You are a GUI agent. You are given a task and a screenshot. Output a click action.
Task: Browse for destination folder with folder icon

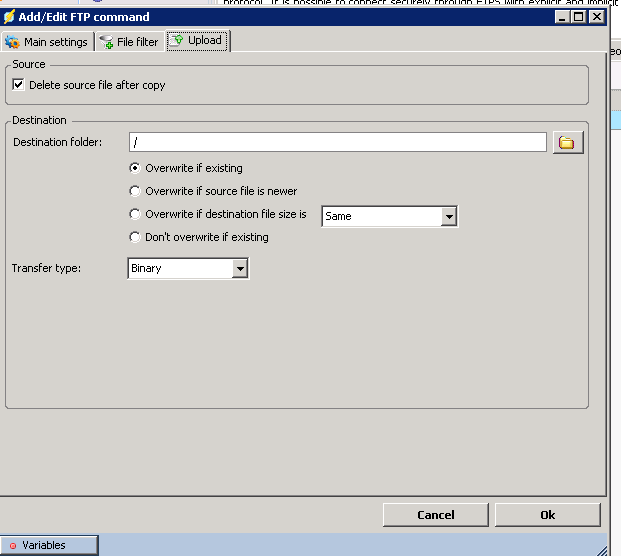click(x=567, y=143)
